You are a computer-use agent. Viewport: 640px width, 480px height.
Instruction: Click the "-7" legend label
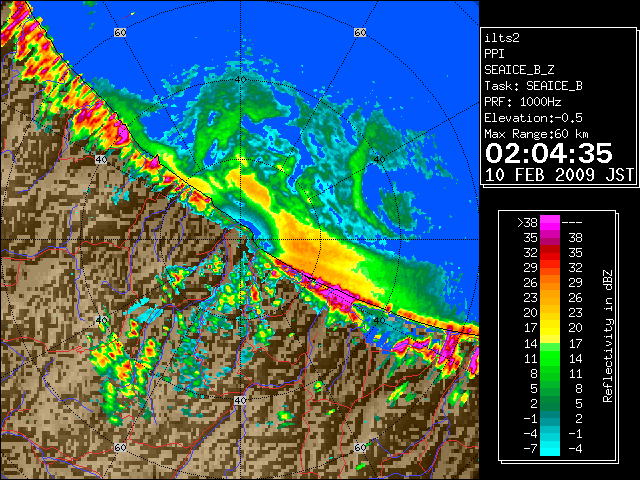530,449
